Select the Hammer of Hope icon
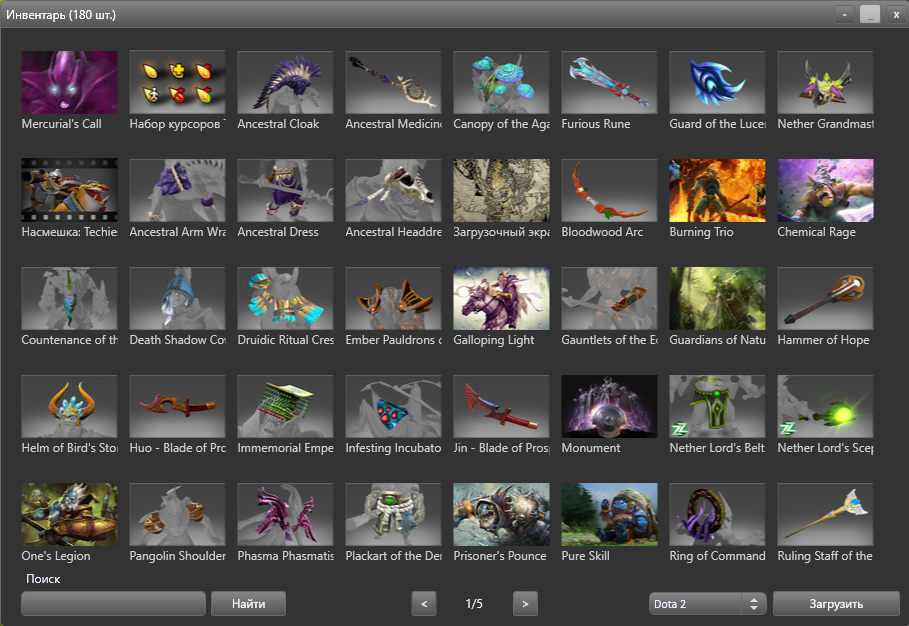 click(x=826, y=299)
